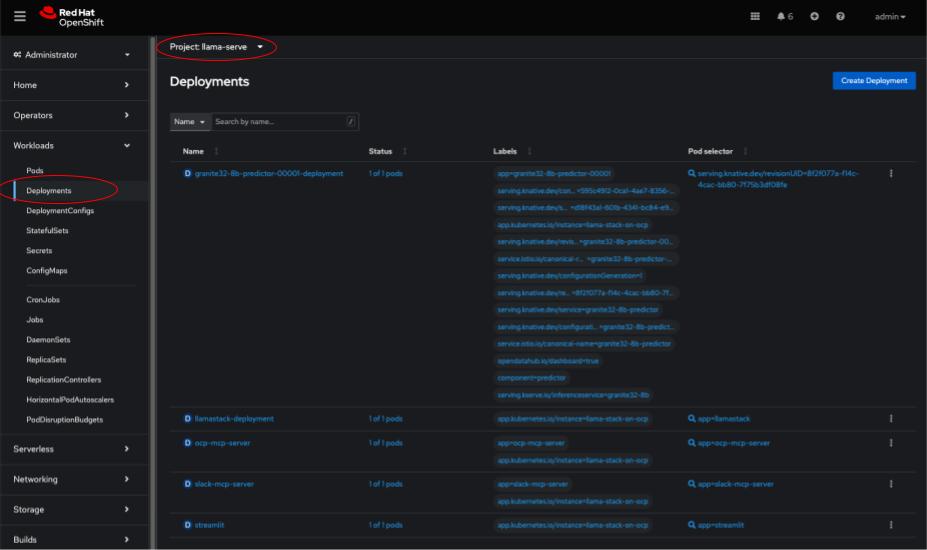
Task: Click the Red Hat OpenShift logo
Action: click(x=72, y=17)
